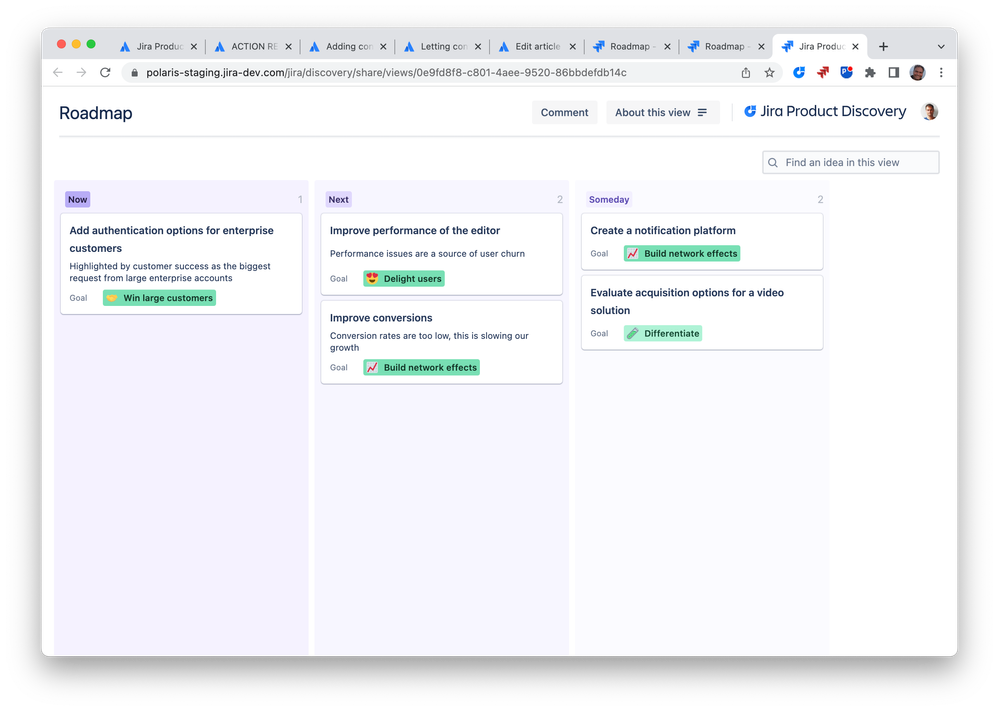Open a new browser tab

(x=883, y=47)
